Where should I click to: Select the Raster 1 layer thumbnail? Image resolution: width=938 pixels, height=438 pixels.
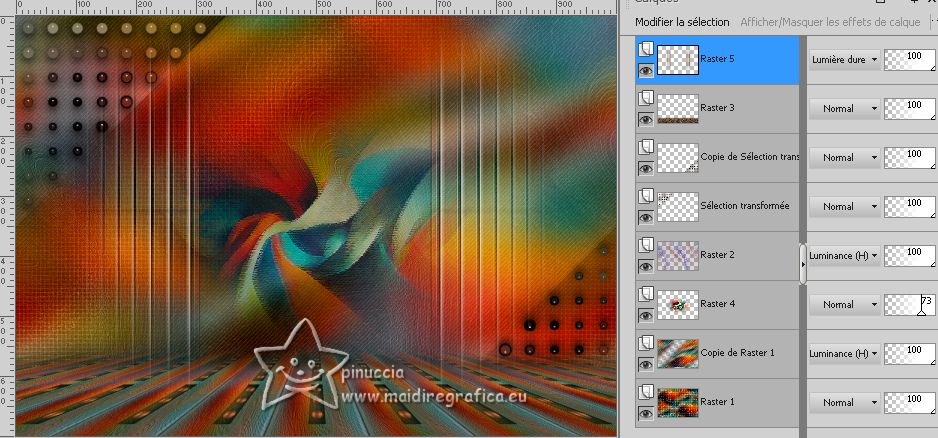678,403
